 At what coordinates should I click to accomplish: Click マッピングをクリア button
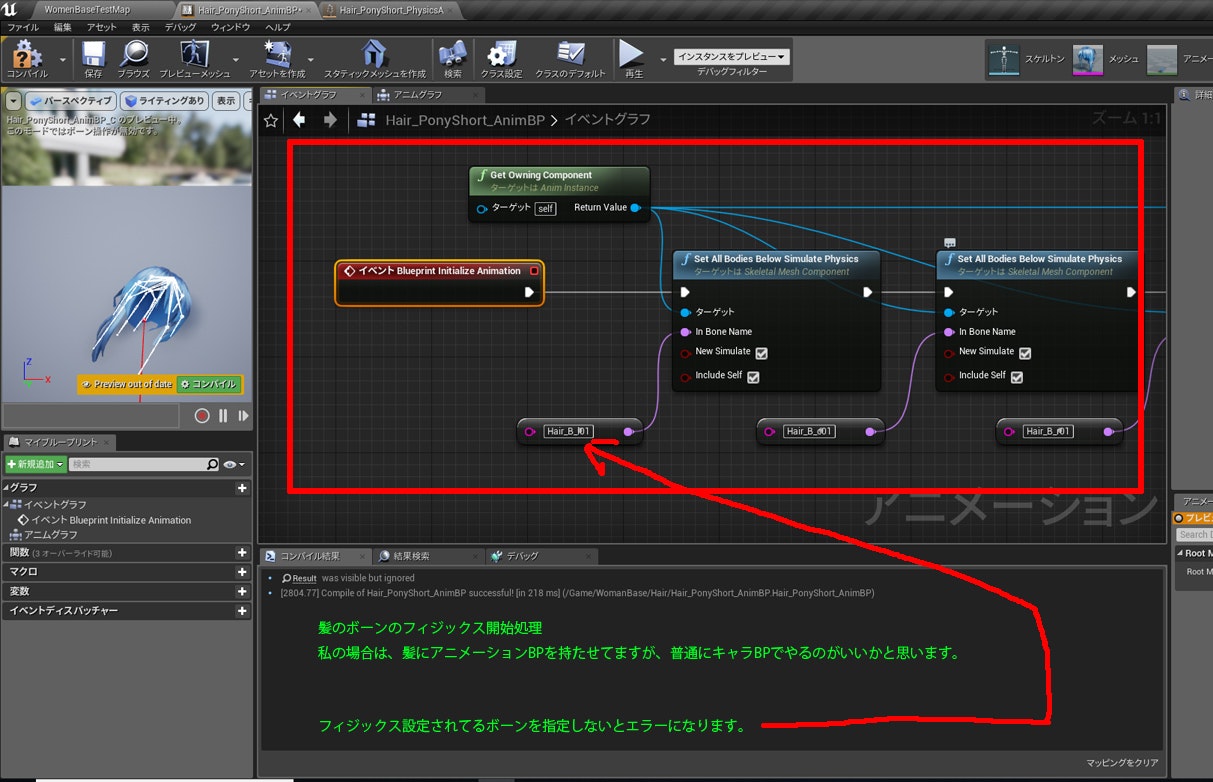1123,763
